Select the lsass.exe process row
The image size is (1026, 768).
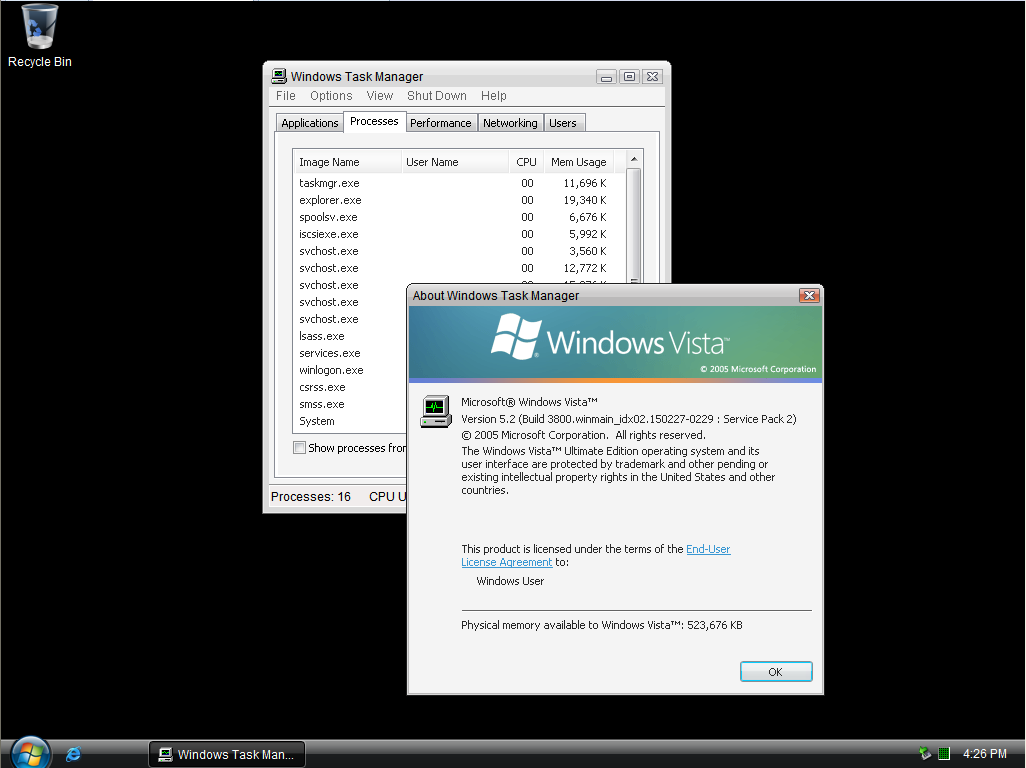point(350,336)
